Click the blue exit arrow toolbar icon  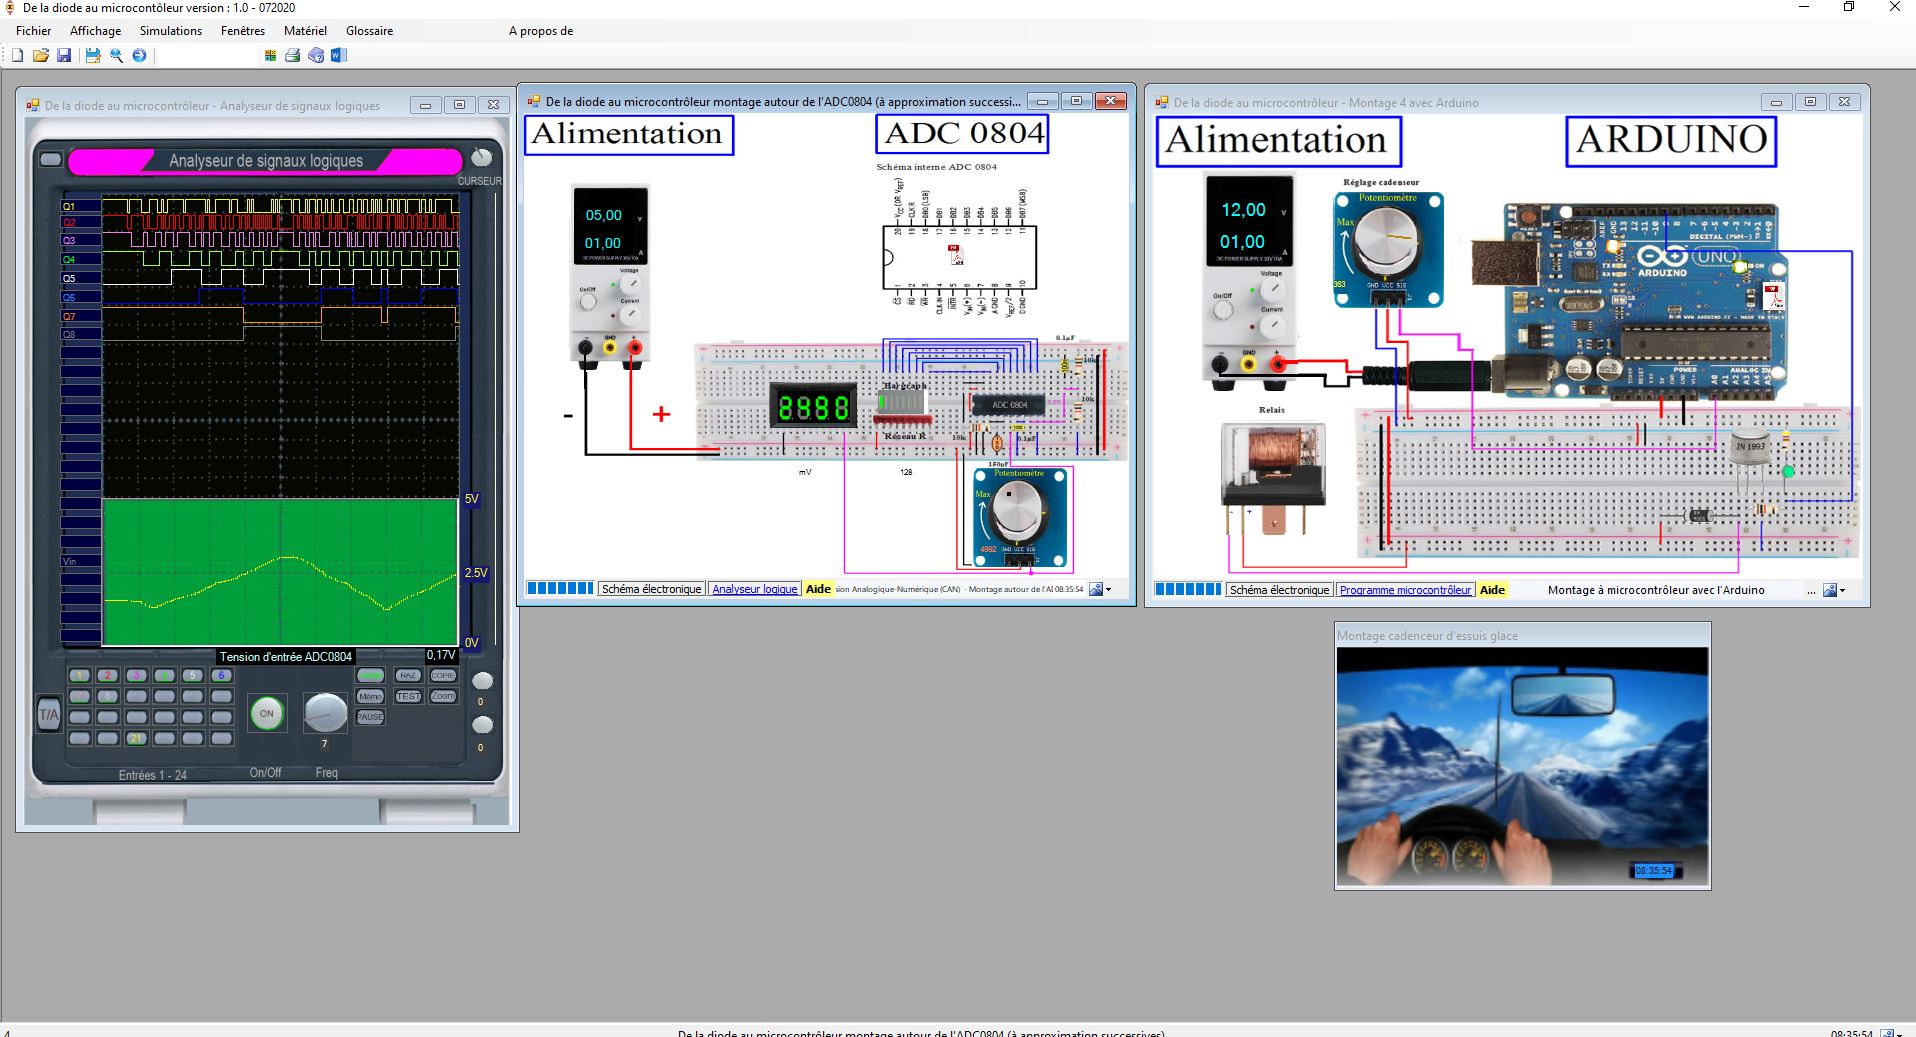pyautogui.click(x=139, y=56)
